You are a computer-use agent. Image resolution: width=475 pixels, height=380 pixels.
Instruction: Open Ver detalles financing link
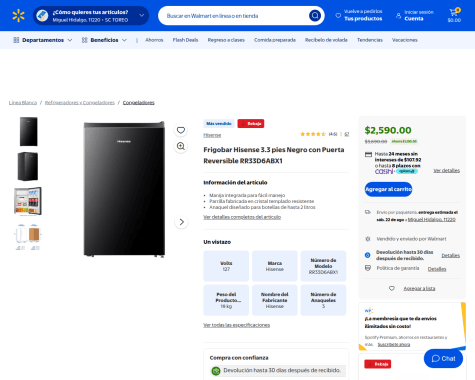[x=446, y=170]
